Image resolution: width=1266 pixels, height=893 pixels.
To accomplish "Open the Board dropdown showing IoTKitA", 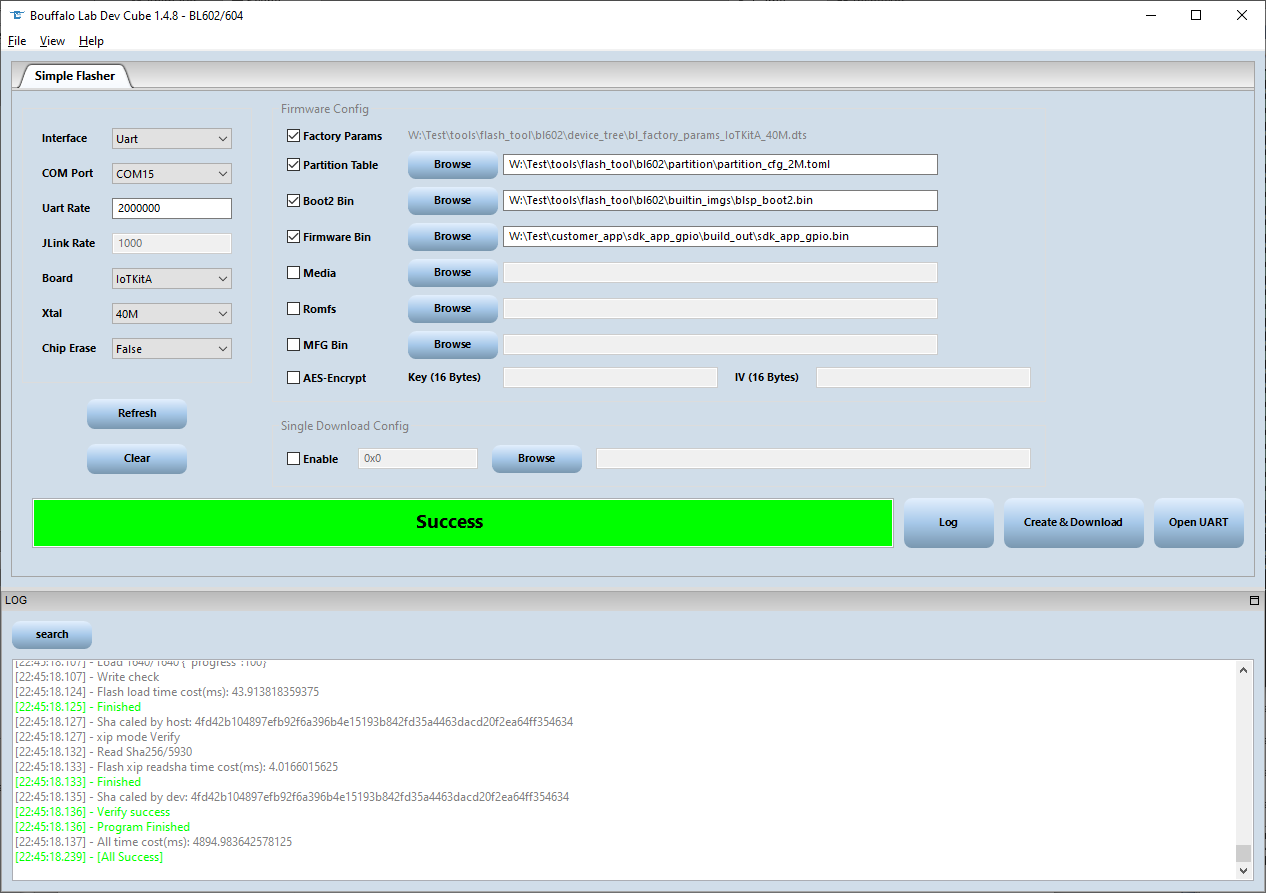I will [172, 279].
